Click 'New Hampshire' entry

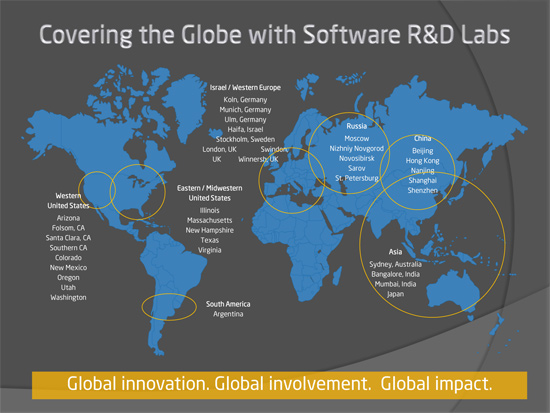209,230
